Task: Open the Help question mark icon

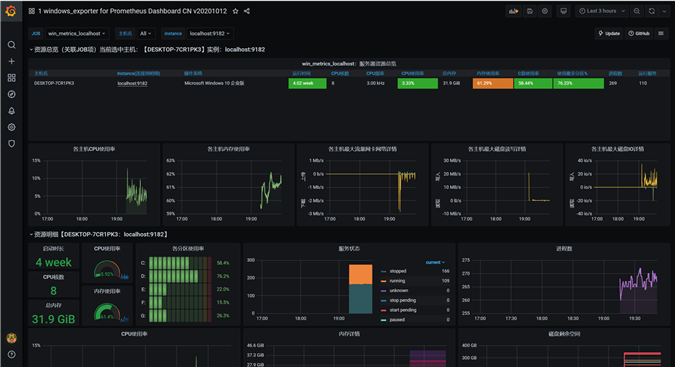Action: click(x=12, y=355)
